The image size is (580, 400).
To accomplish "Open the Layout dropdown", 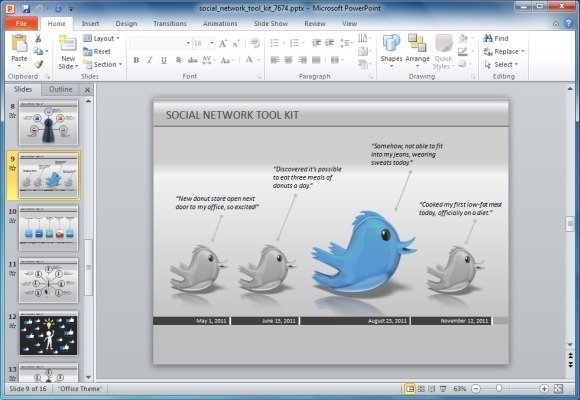I will 101,38.
